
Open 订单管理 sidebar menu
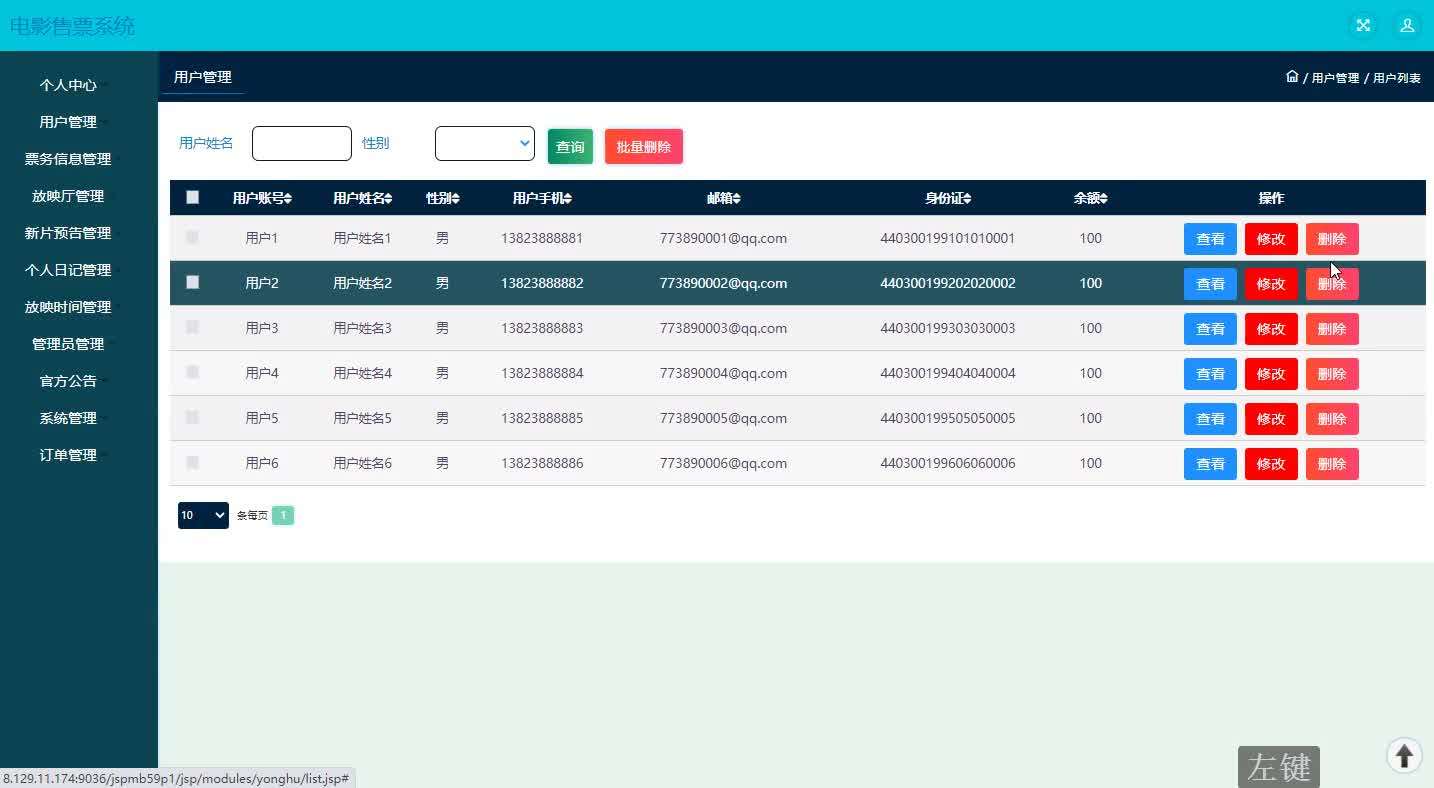tap(68, 455)
